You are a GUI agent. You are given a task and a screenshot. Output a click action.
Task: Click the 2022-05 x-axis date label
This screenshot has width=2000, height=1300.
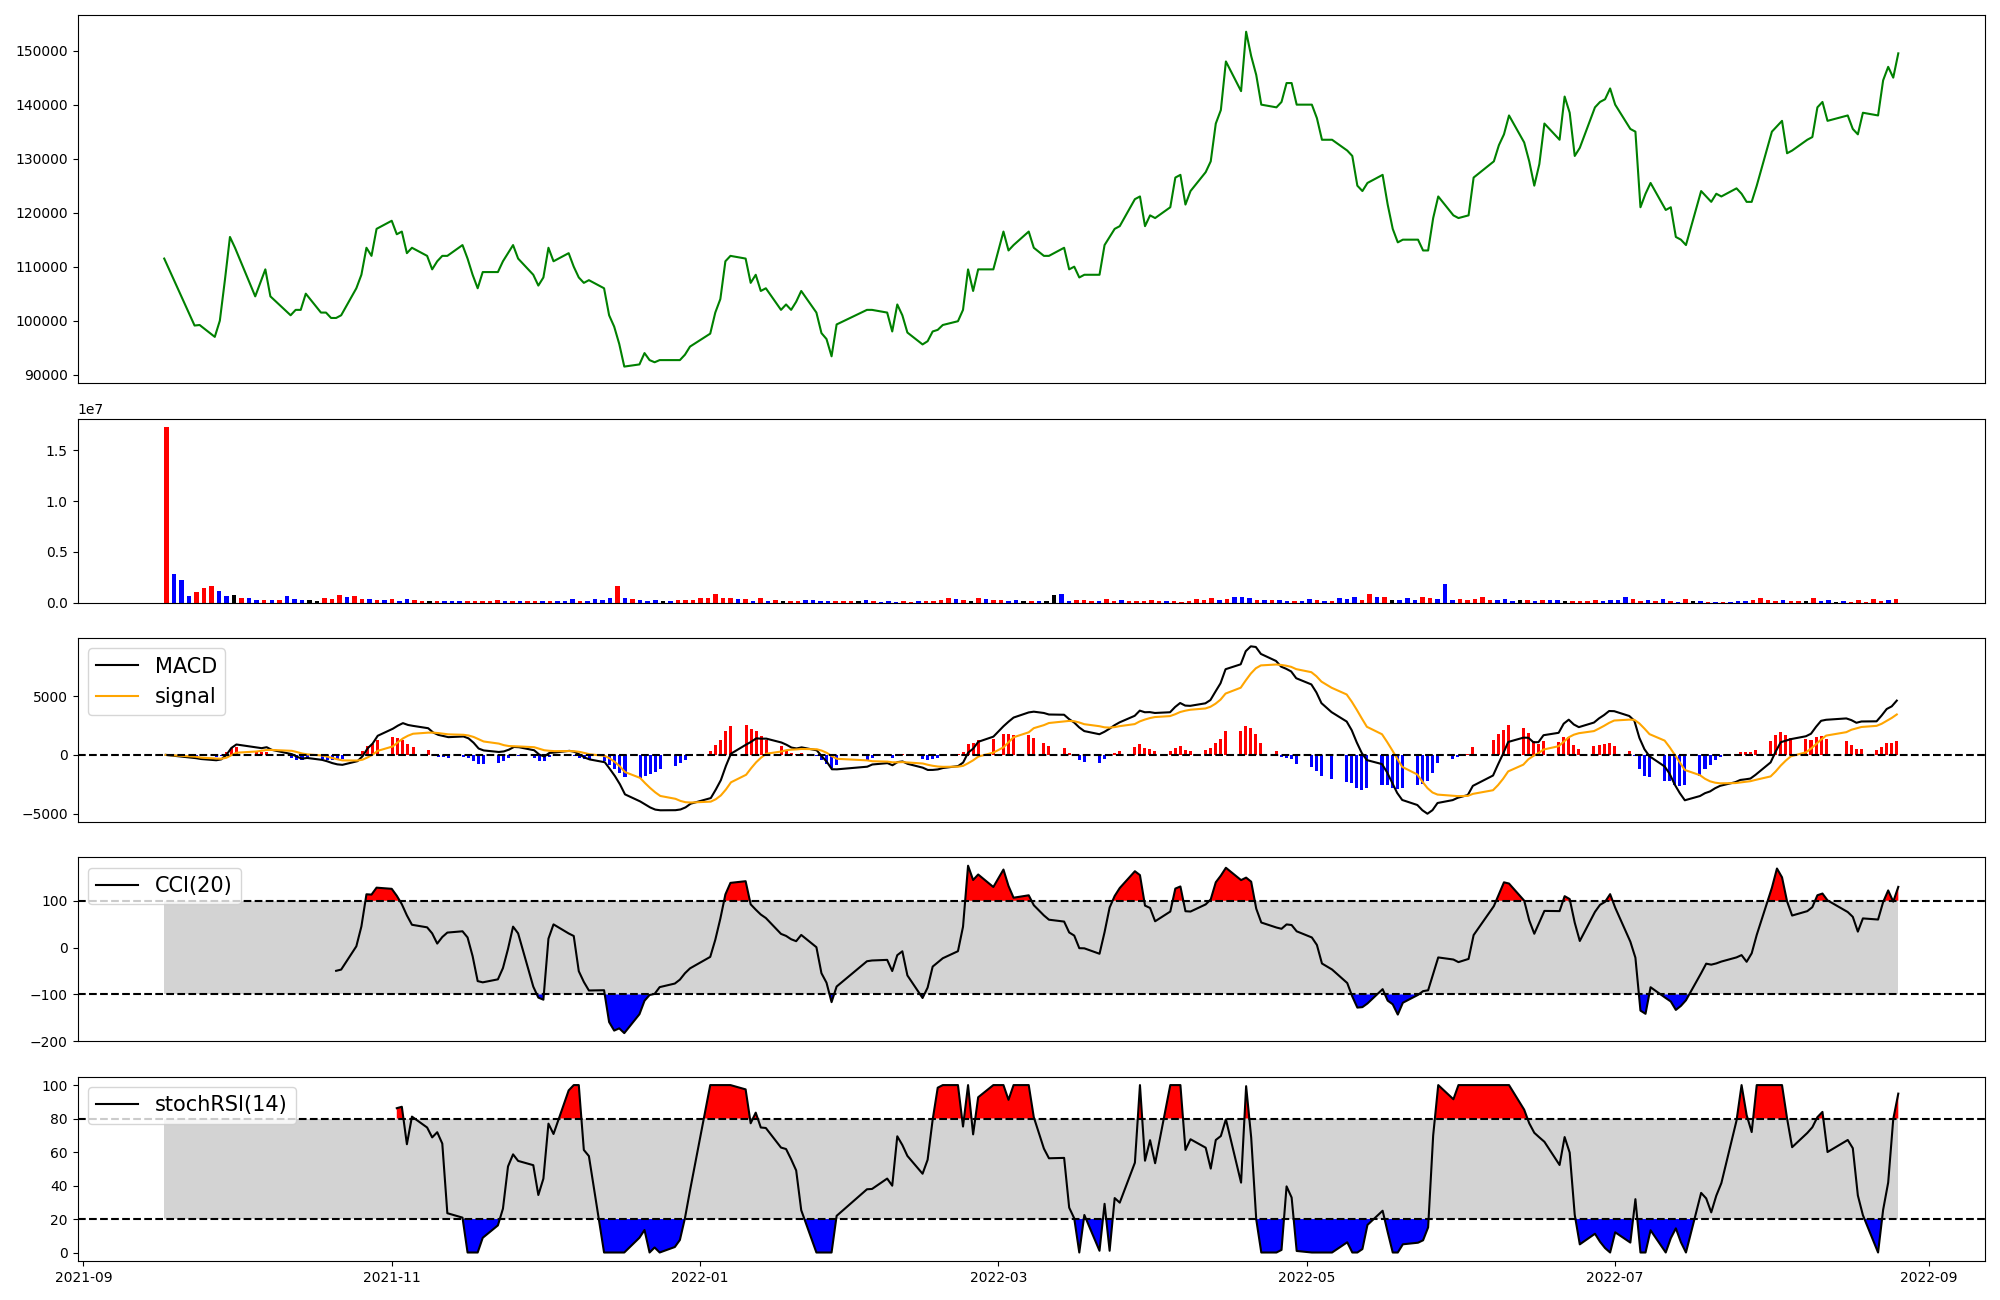[1307, 1277]
